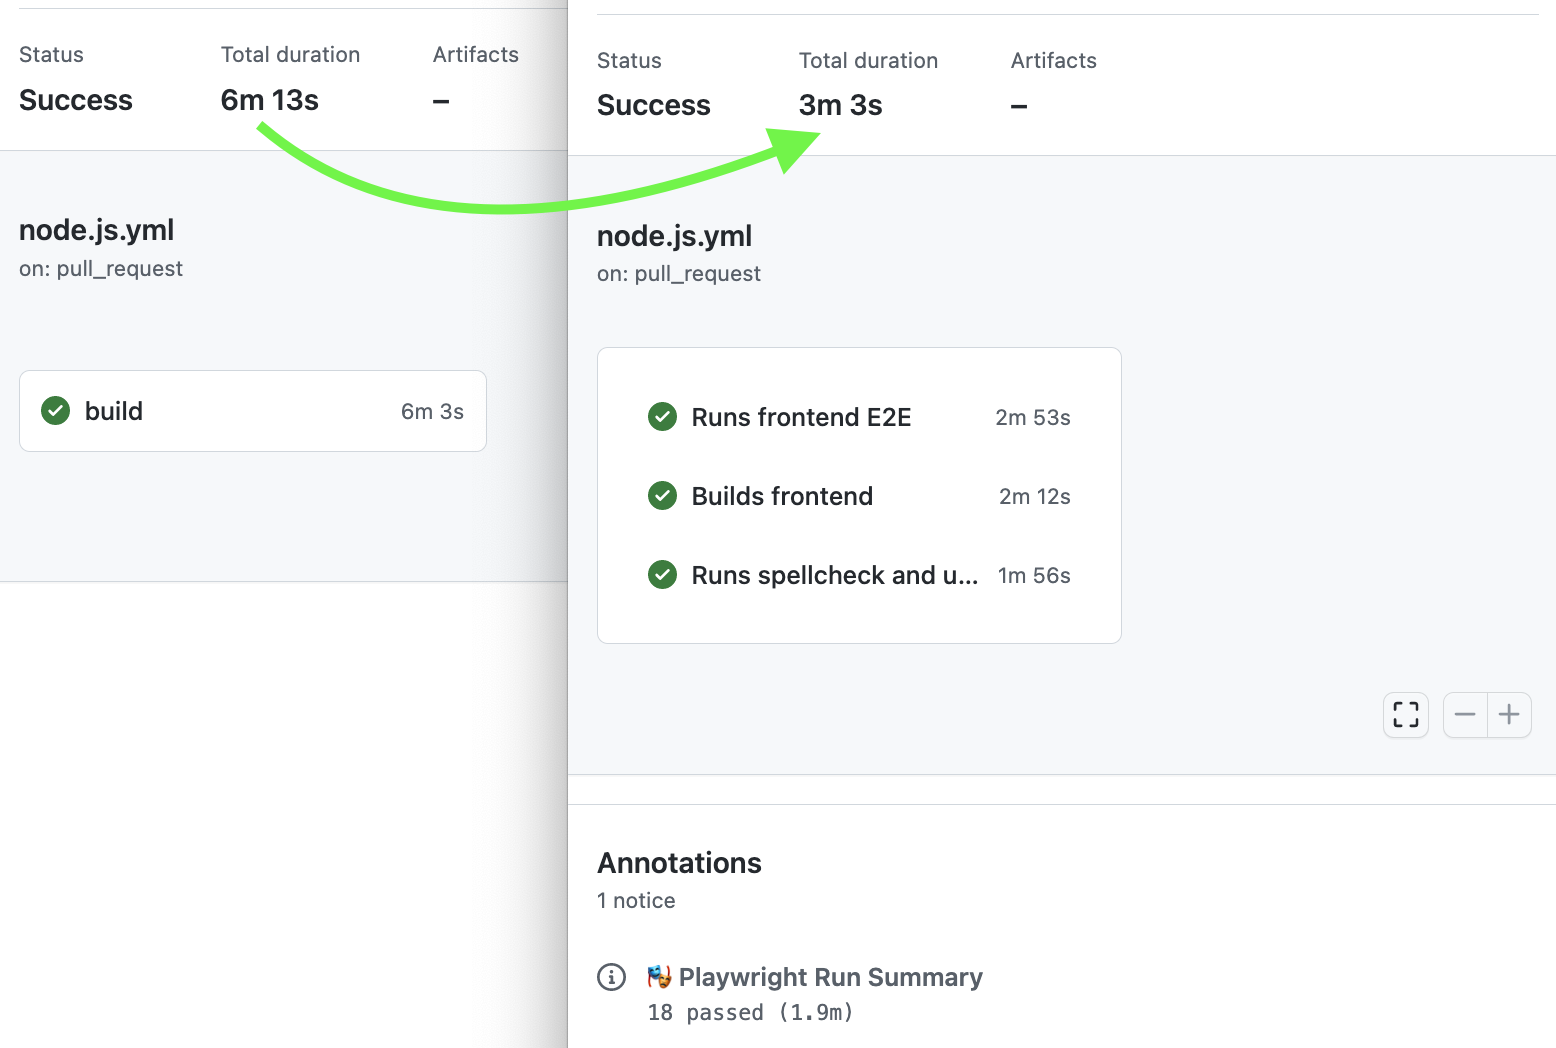Open the Builds frontend job
Image resolution: width=1556 pixels, height=1048 pixels.
pos(782,496)
